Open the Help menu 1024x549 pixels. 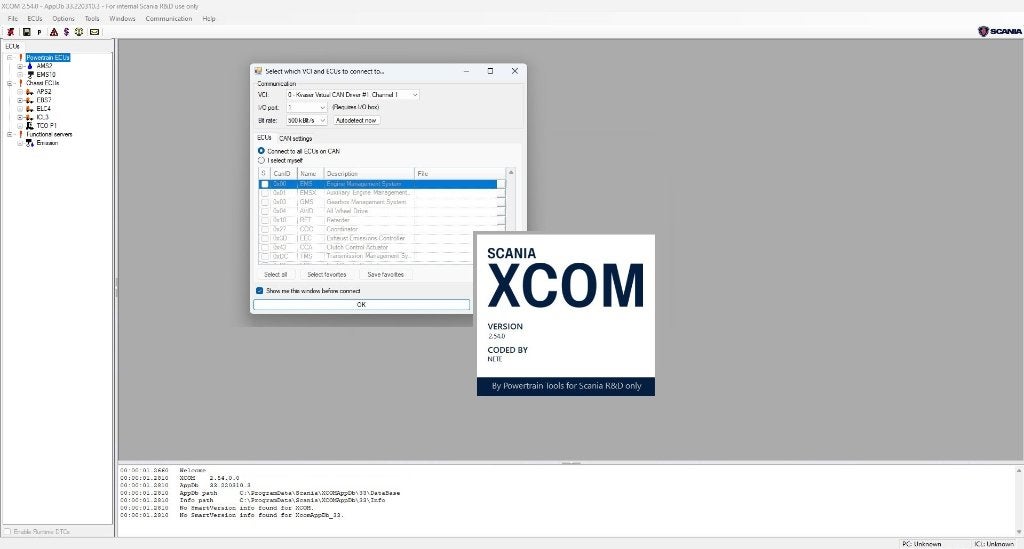coord(209,19)
